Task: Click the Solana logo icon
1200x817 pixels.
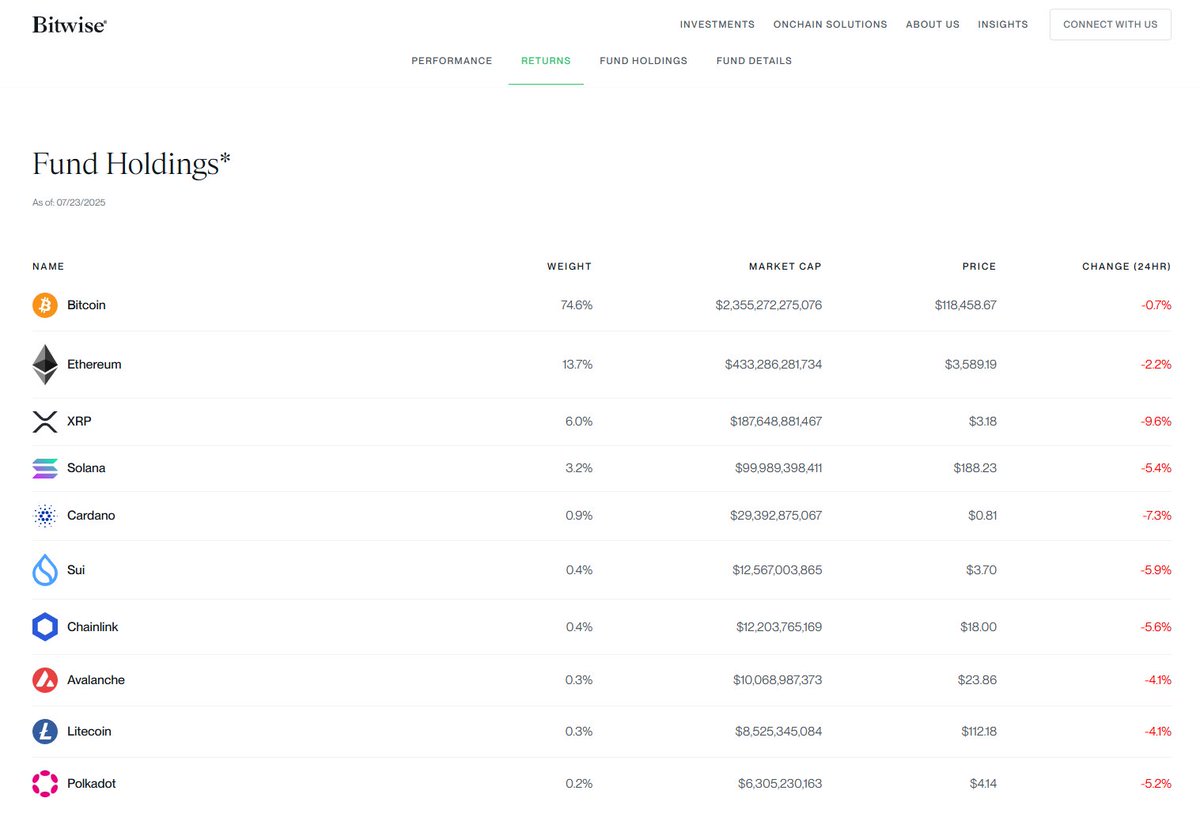Action: (45, 468)
